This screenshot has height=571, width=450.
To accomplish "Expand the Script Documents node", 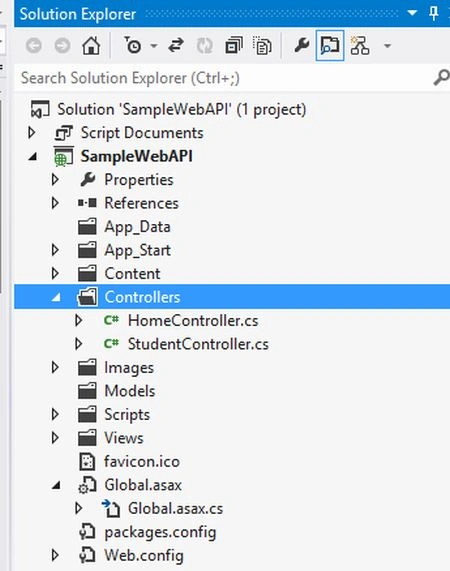I will [32, 133].
